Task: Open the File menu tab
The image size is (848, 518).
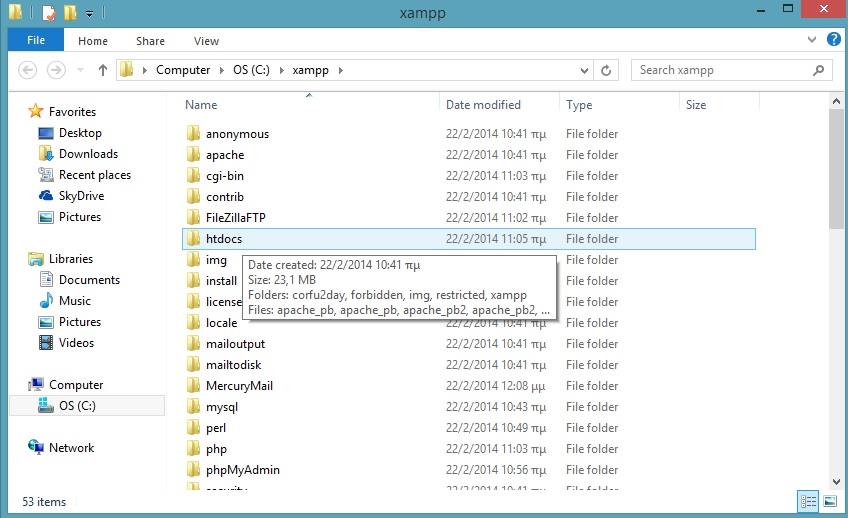Action: [36, 40]
